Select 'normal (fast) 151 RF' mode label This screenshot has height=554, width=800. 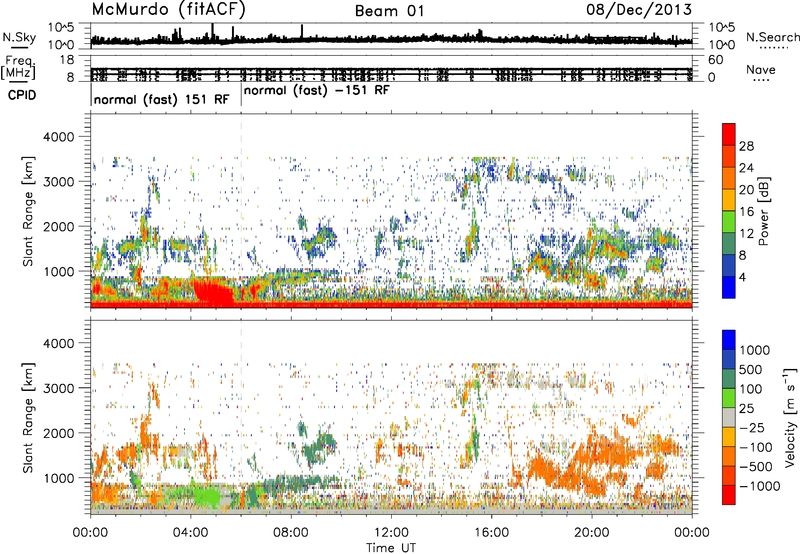point(162,100)
